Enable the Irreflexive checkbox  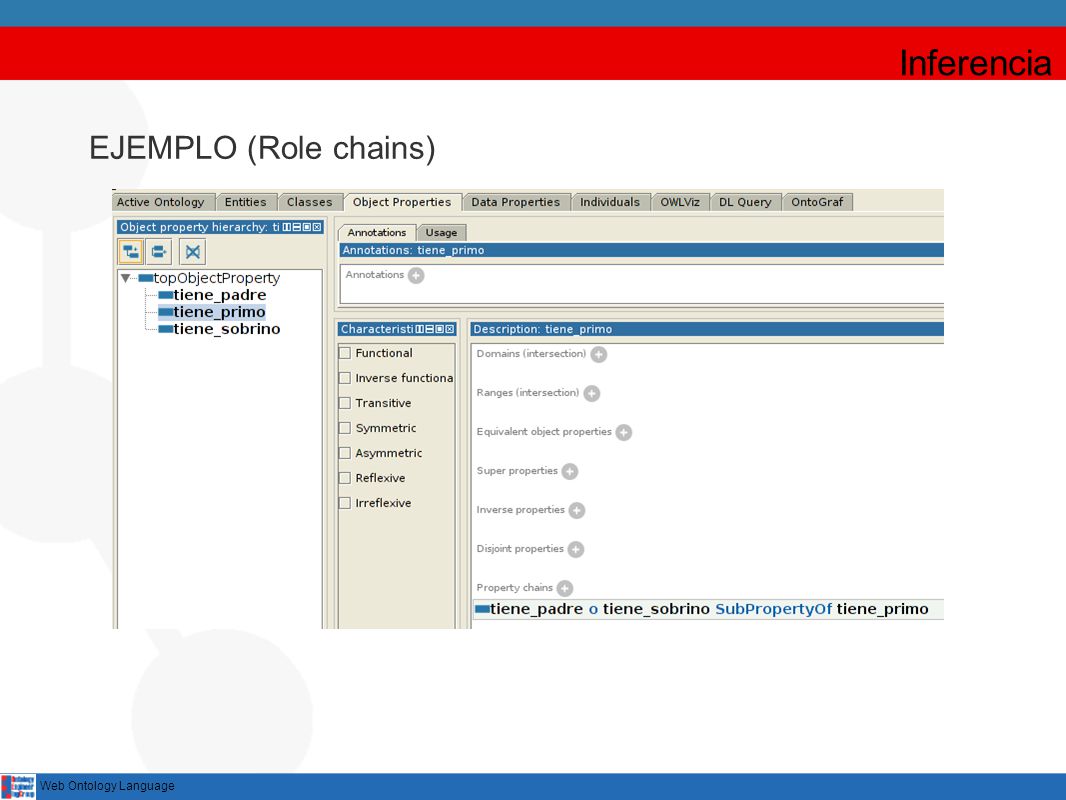345,503
